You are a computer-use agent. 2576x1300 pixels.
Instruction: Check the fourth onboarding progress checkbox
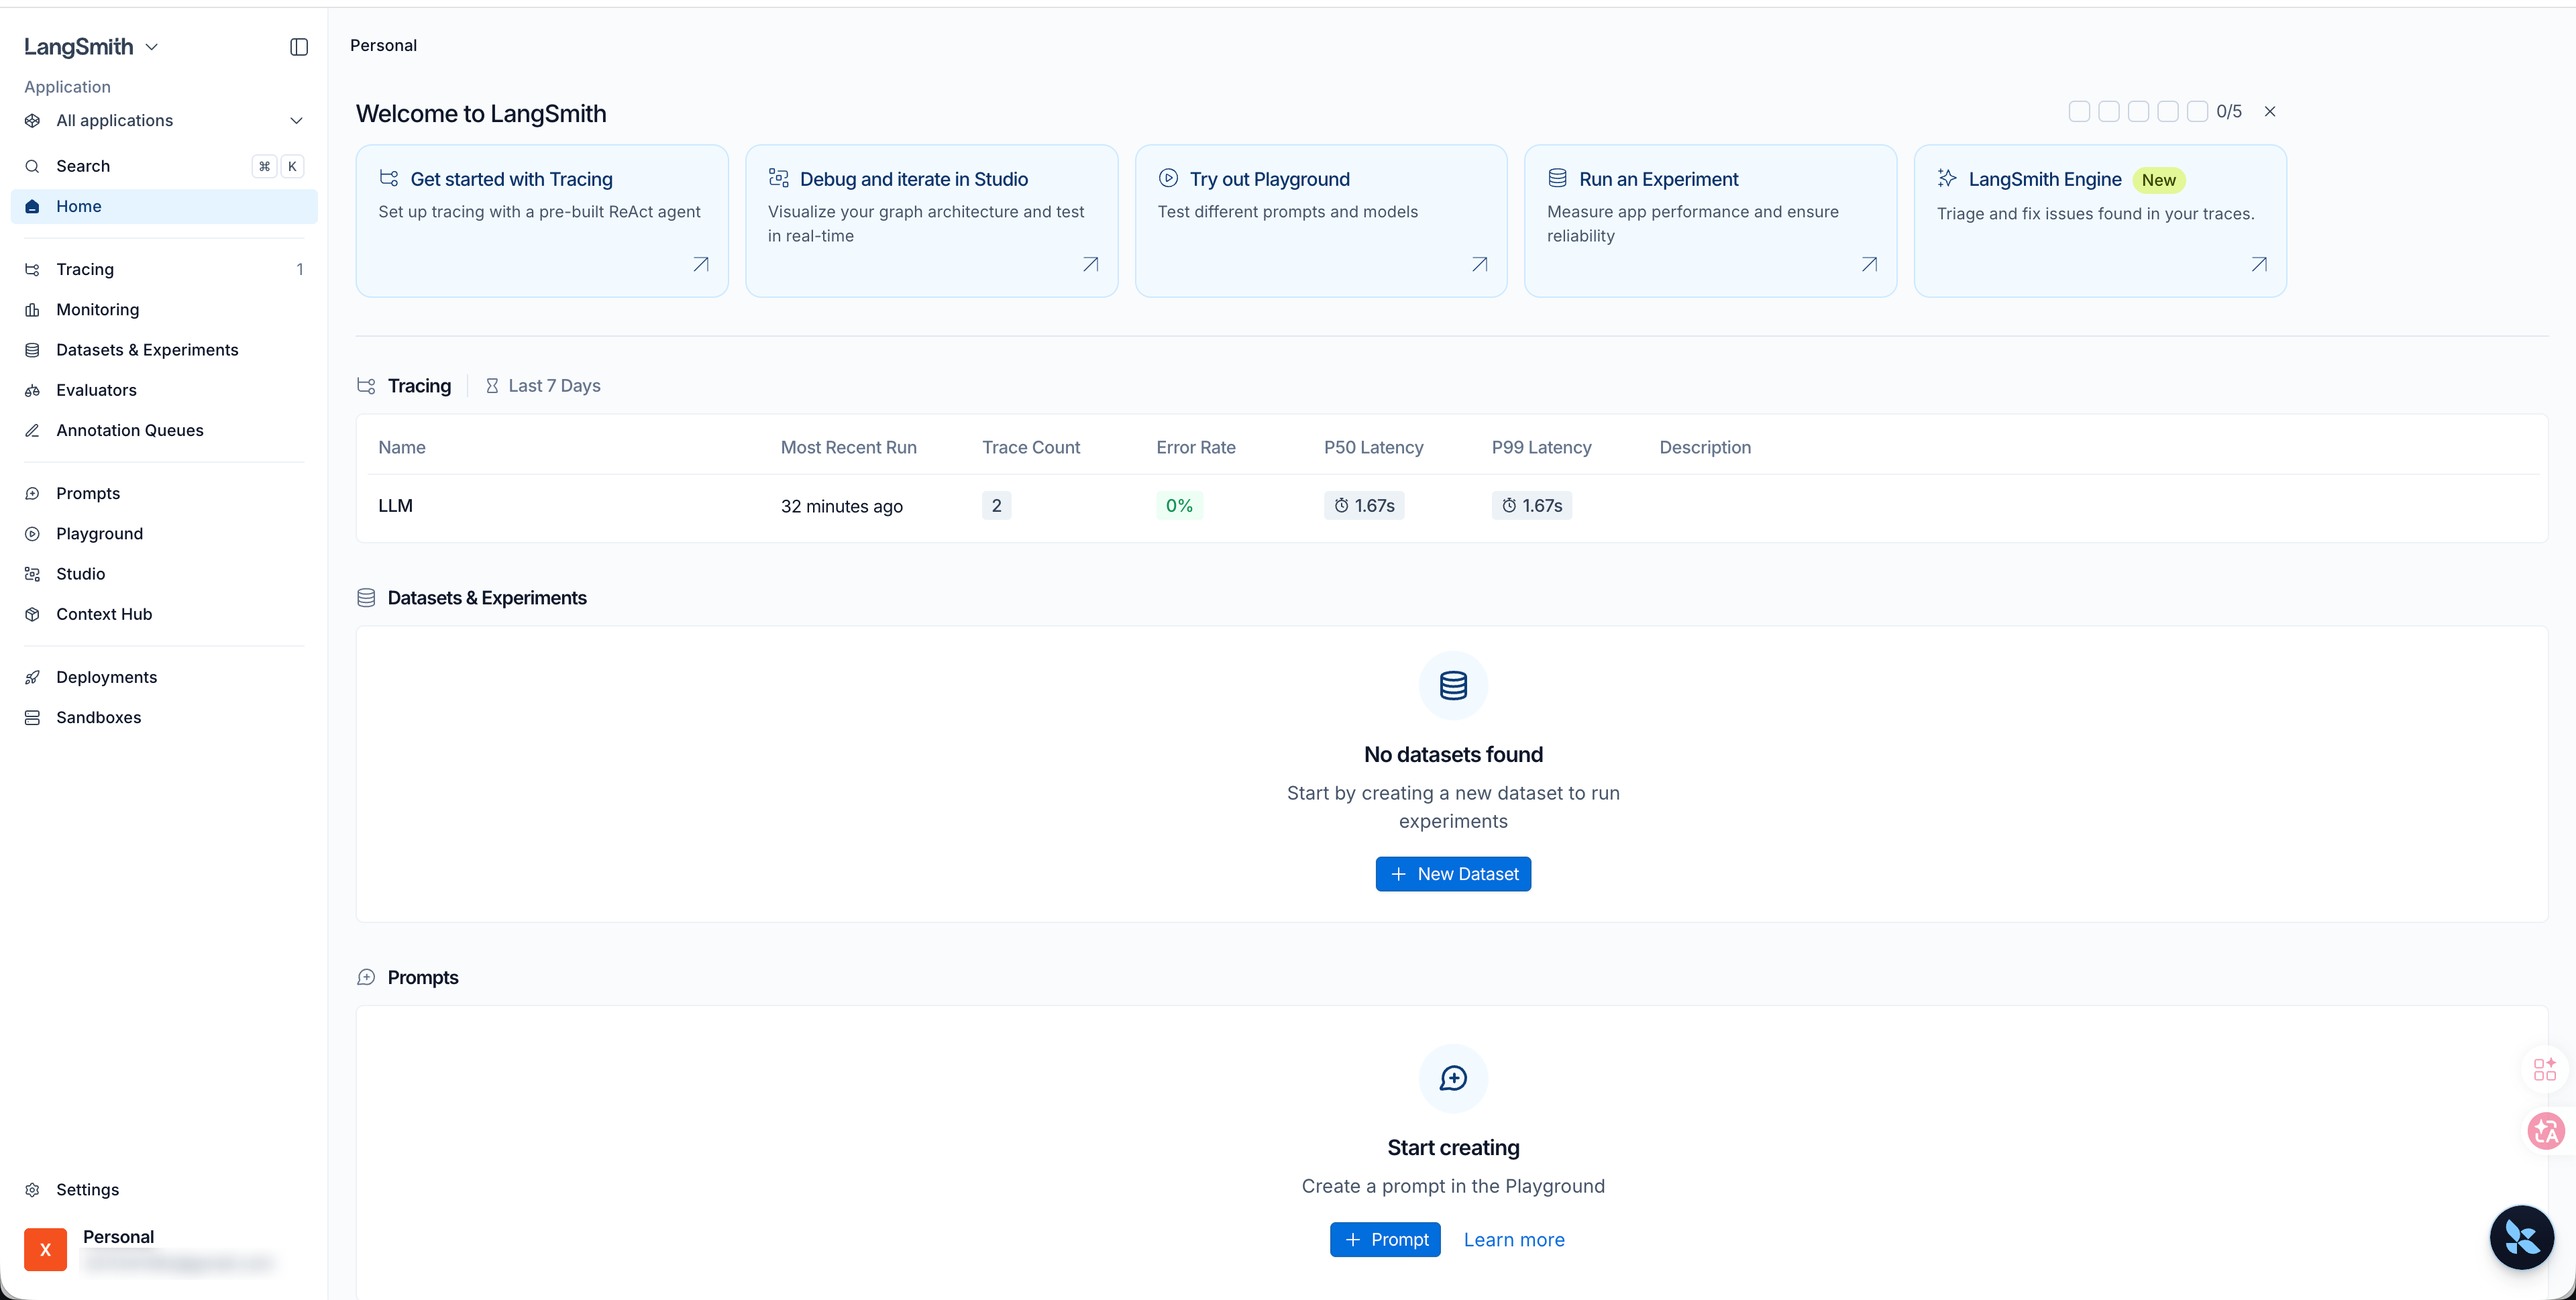(2168, 111)
